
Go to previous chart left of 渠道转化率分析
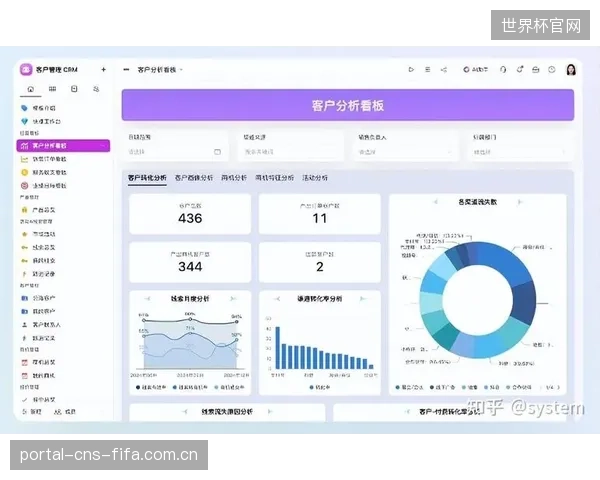pyautogui.click(x=277, y=299)
